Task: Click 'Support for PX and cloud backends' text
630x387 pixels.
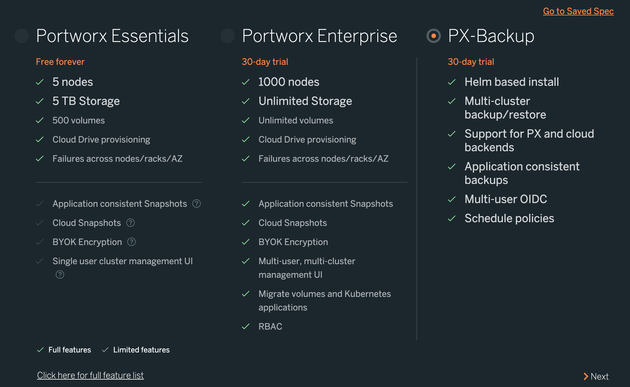Action: [529, 141]
